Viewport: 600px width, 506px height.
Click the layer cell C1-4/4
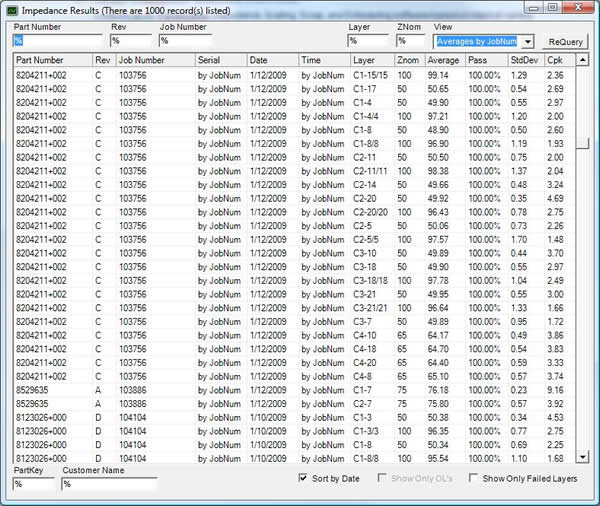pyautogui.click(x=366, y=116)
